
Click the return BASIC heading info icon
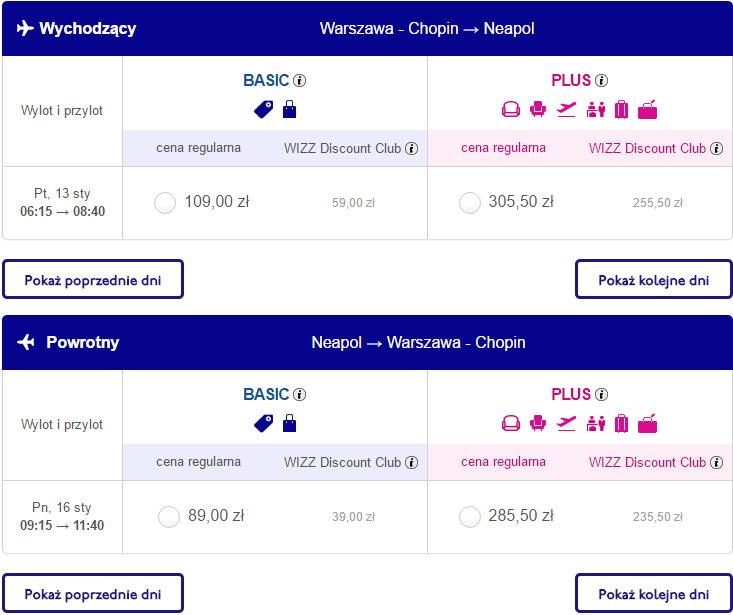(299, 395)
